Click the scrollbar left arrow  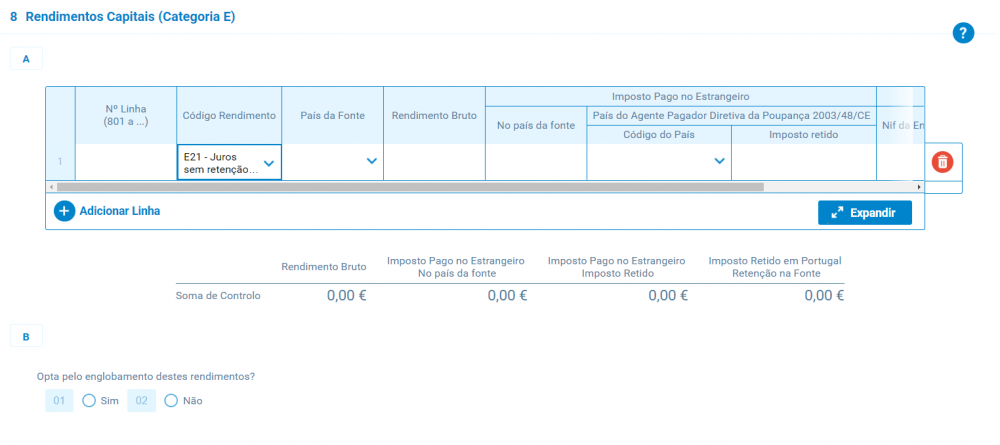coord(52,187)
